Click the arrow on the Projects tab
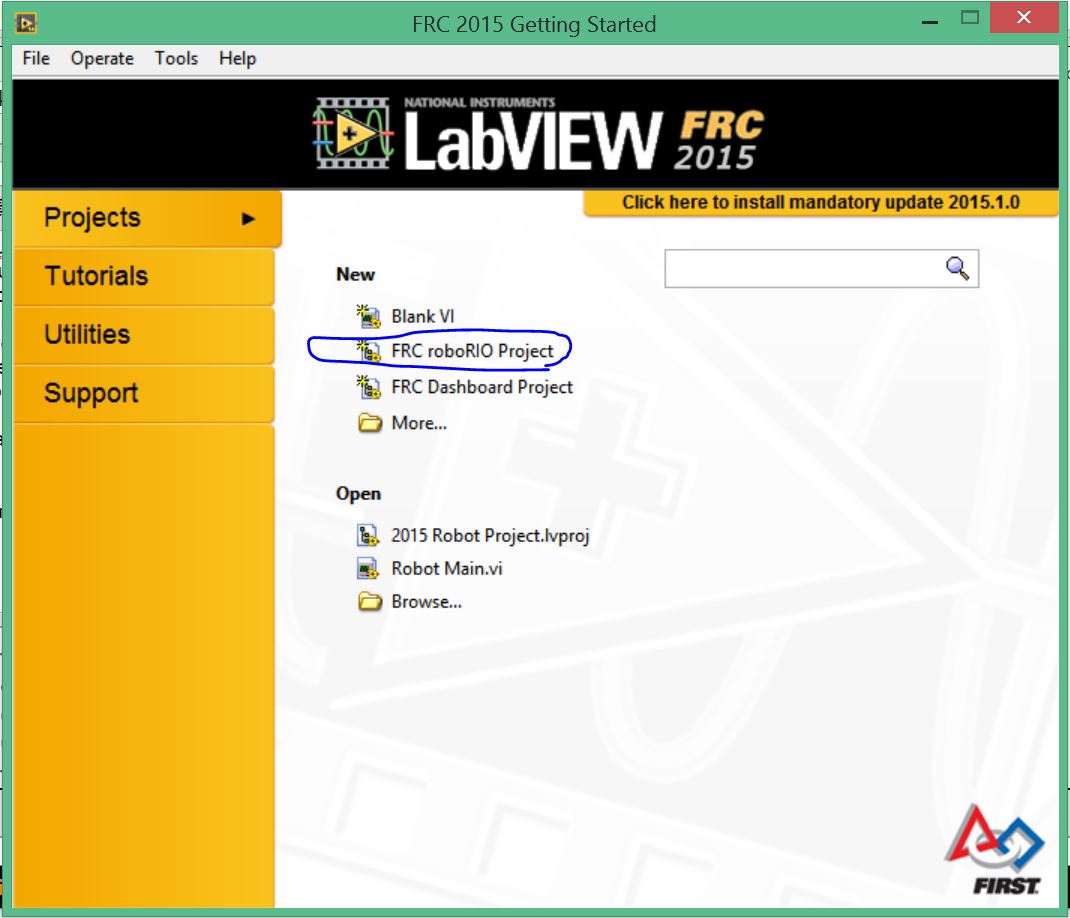 coord(248,219)
